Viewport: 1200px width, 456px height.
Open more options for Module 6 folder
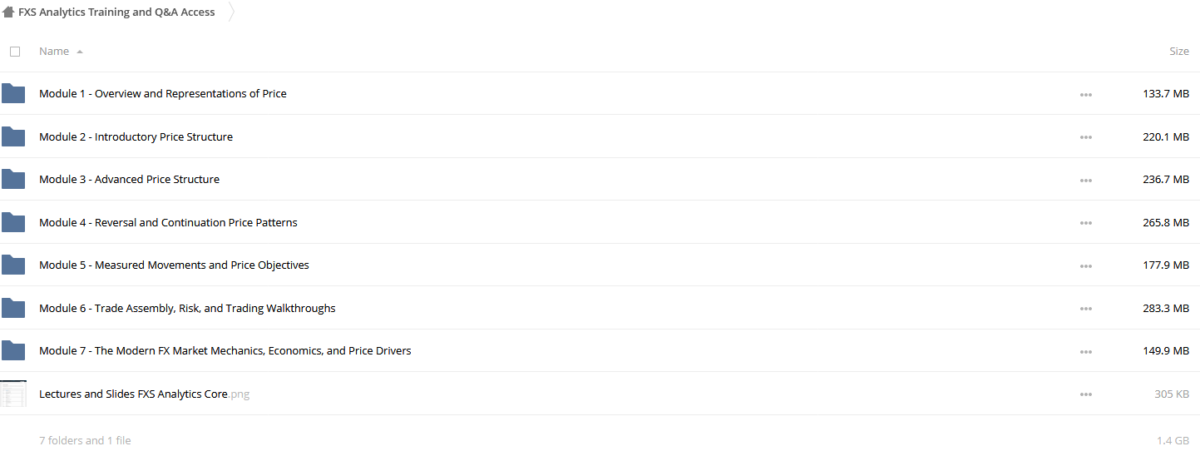click(1086, 309)
